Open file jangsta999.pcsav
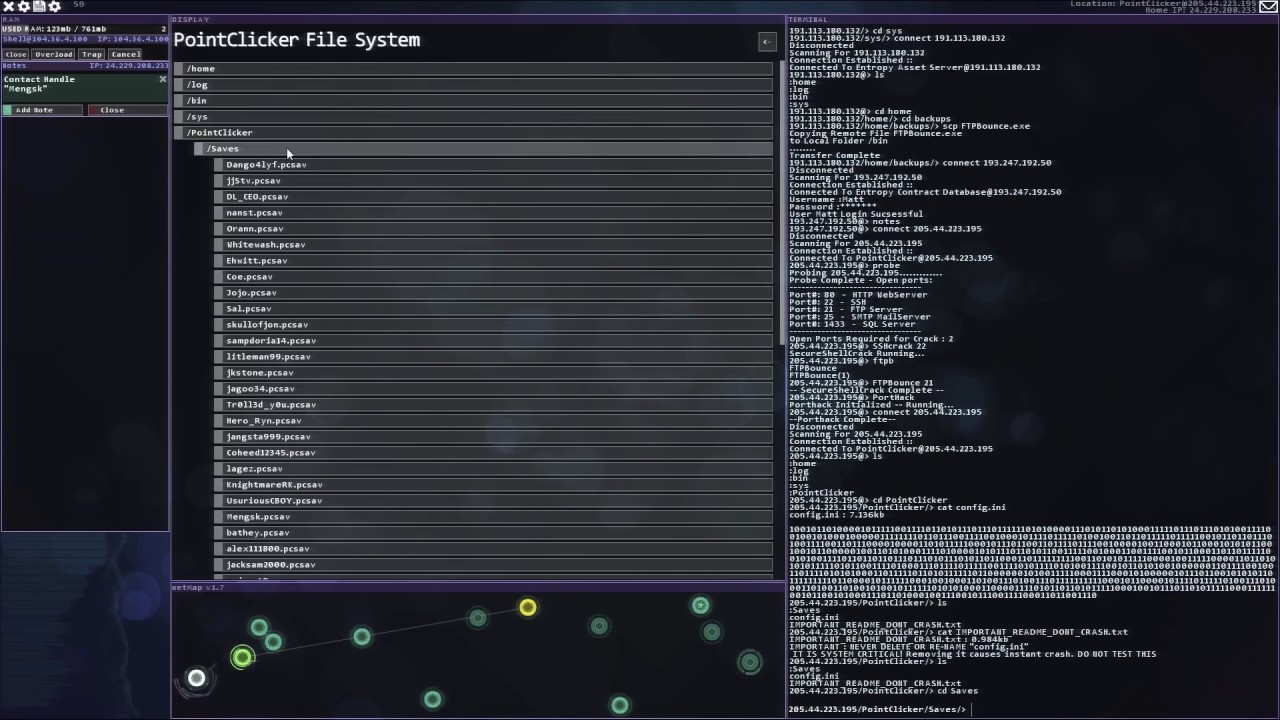The width and height of the screenshot is (1280, 720). tap(493, 437)
